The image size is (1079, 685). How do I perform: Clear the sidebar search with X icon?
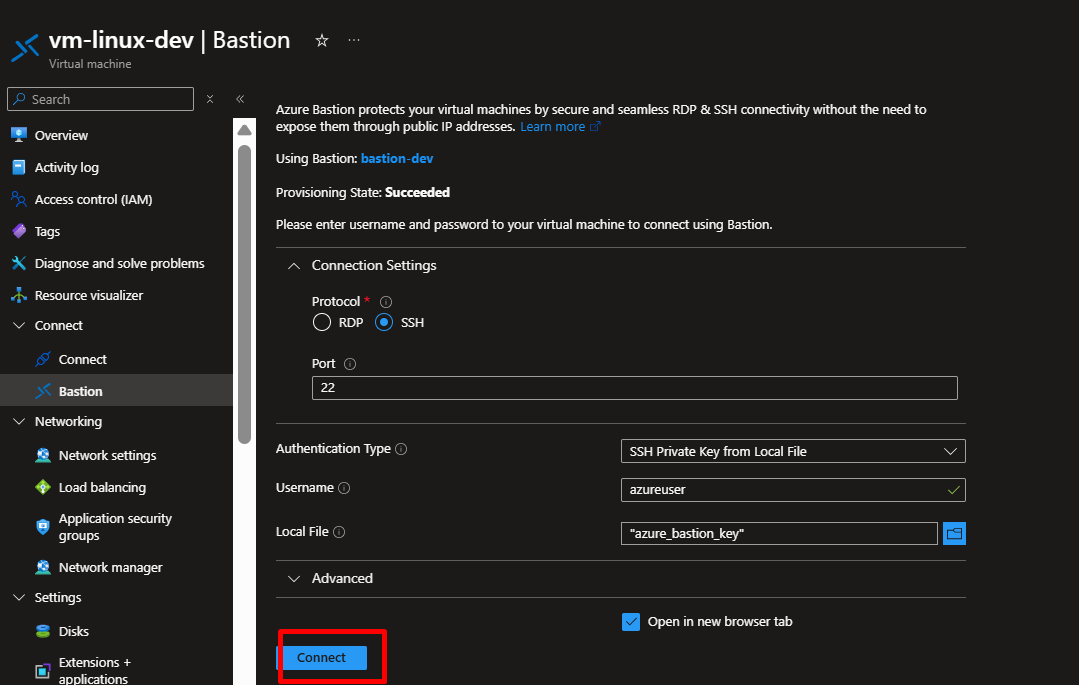(x=210, y=99)
